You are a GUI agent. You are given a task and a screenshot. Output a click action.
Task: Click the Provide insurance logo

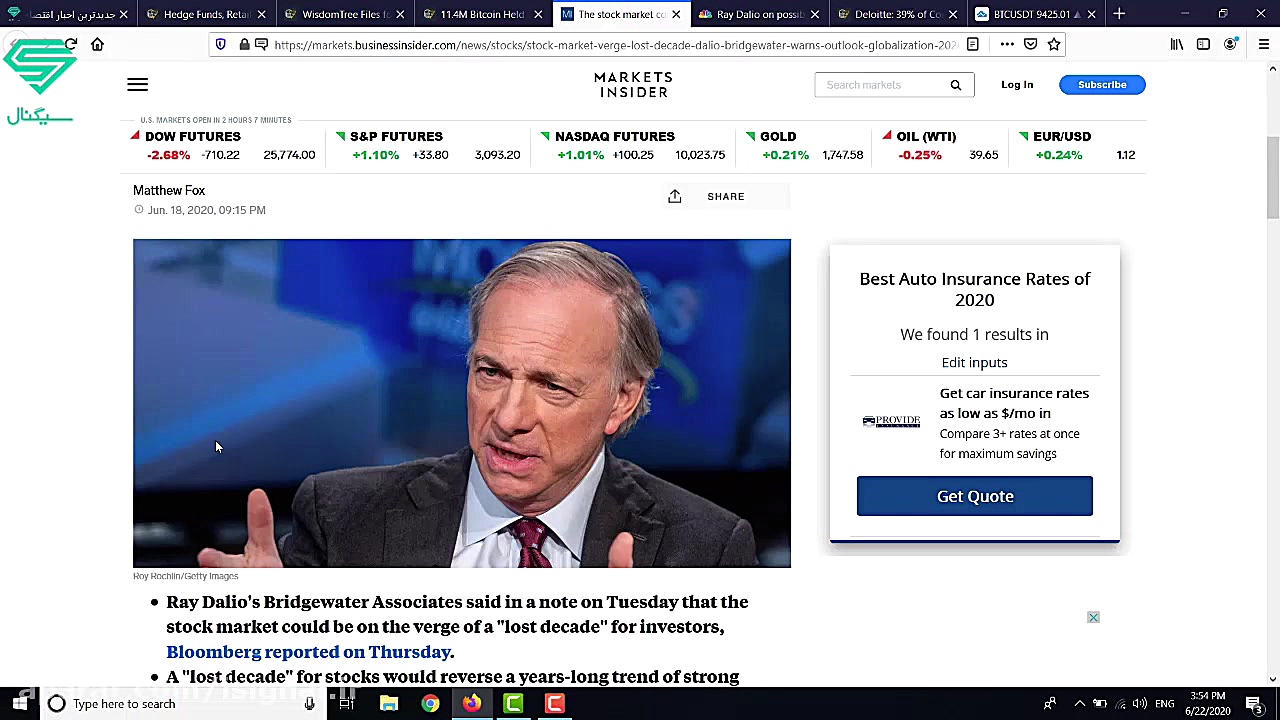tap(891, 422)
